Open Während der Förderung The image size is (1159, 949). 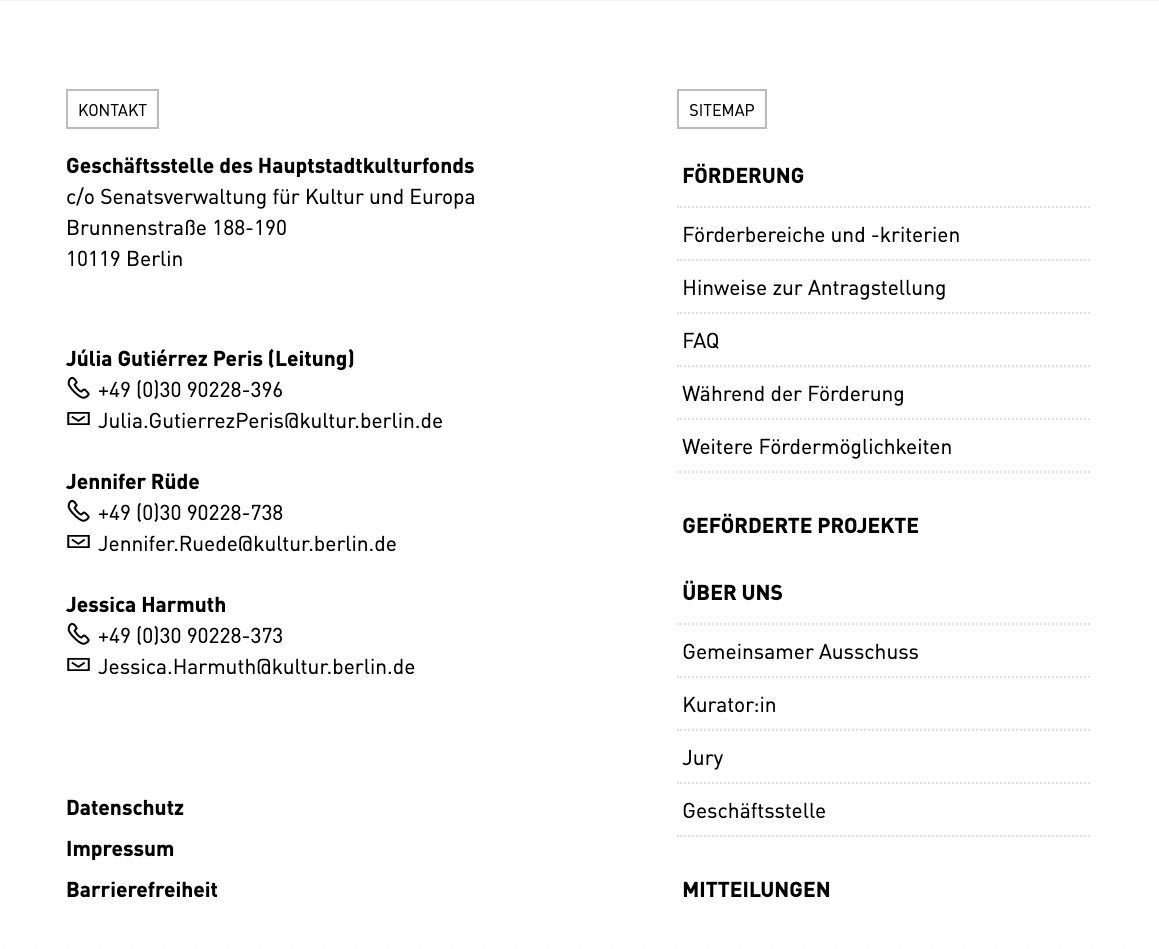(x=793, y=394)
